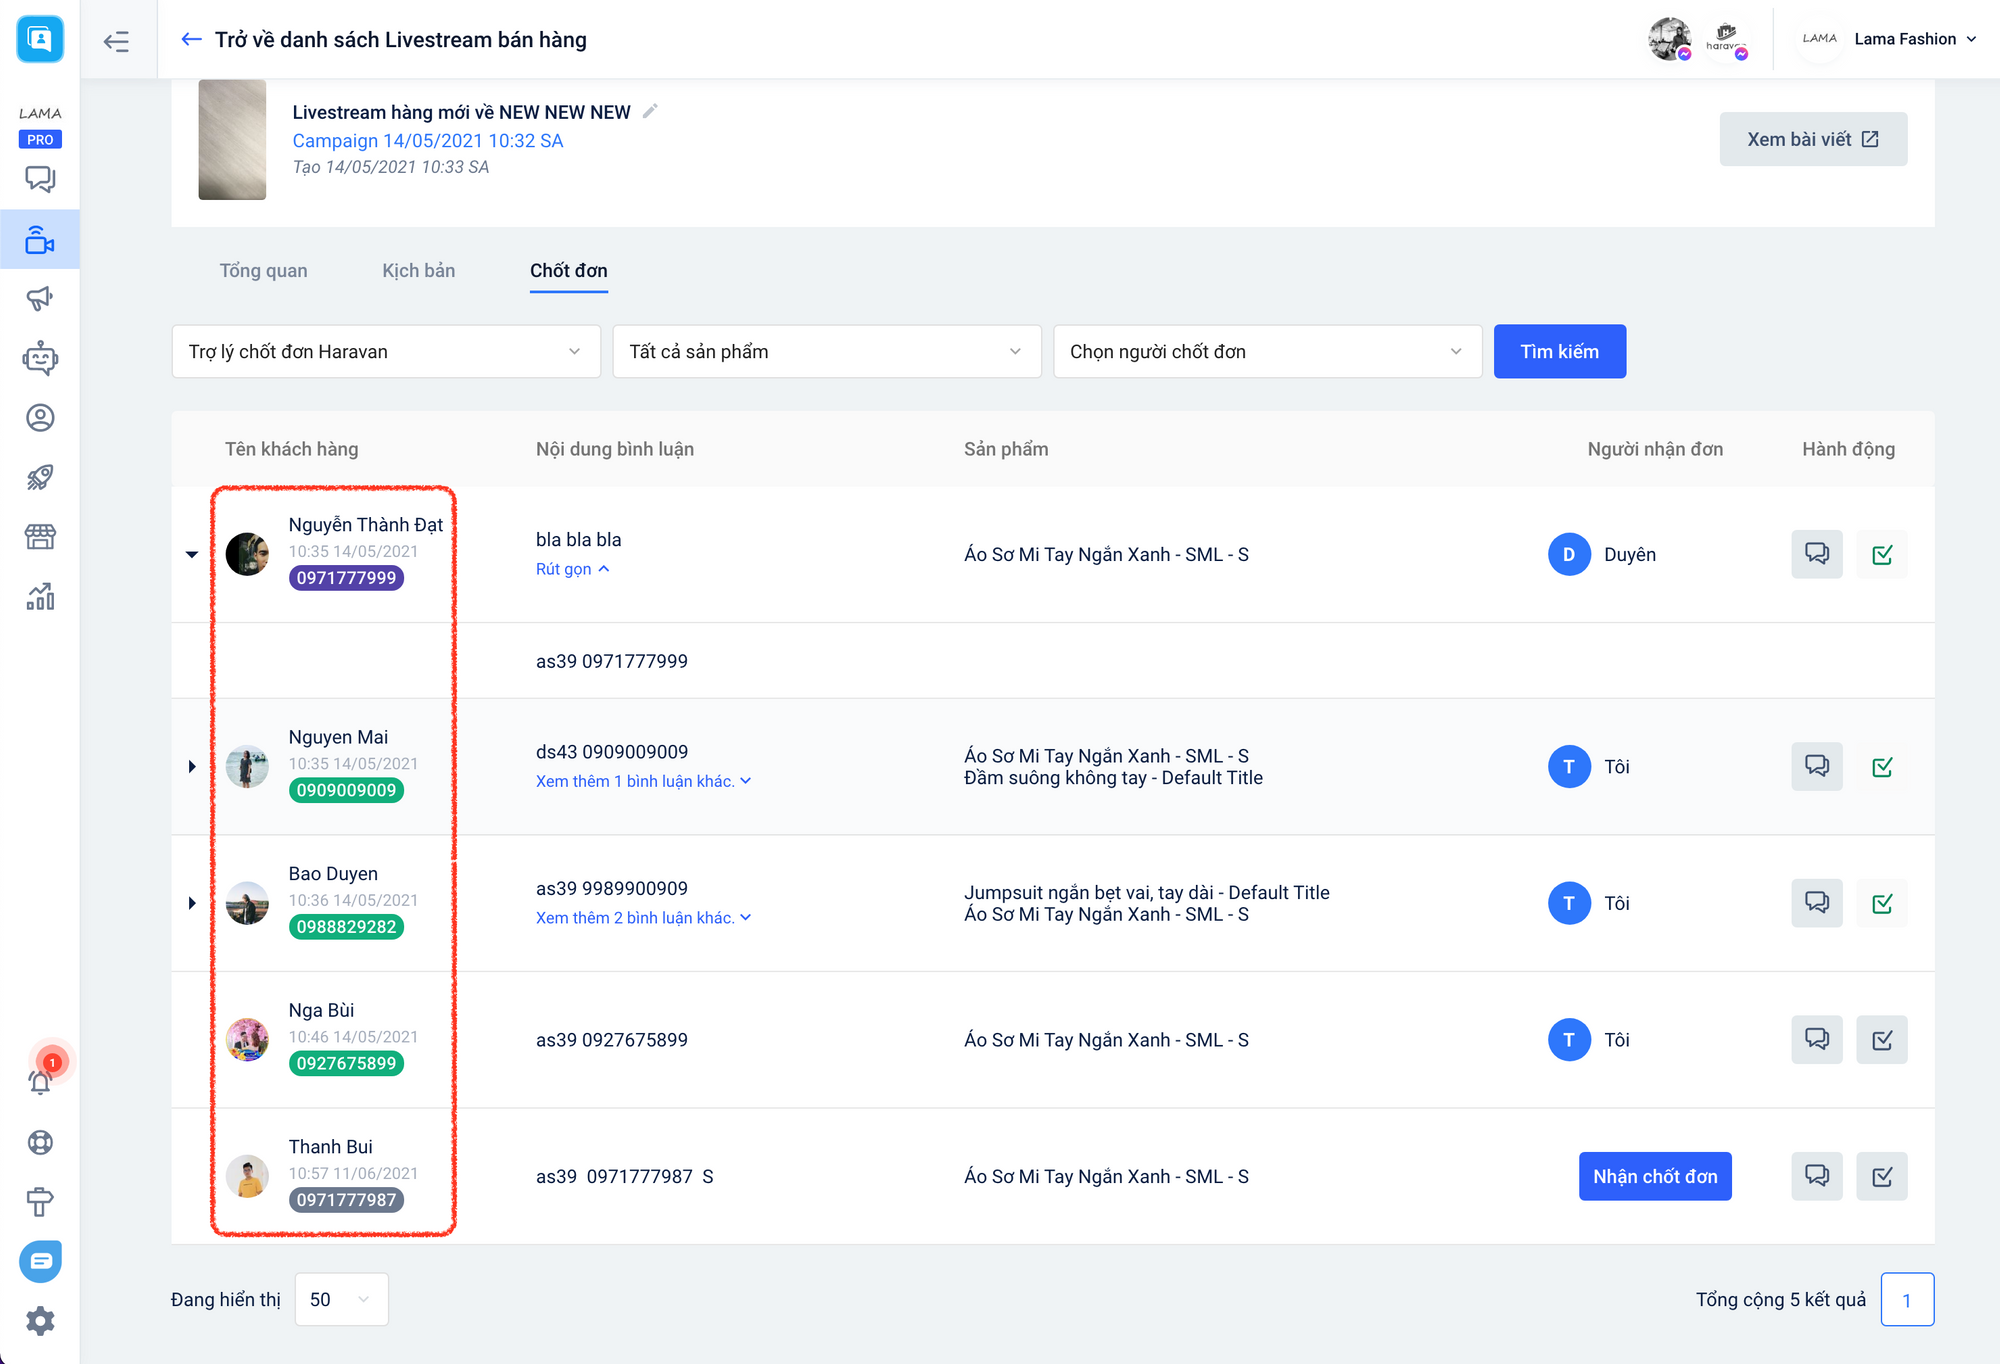Open the Tất cả sản phẩm dropdown
This screenshot has width=2000, height=1364.
826,352
